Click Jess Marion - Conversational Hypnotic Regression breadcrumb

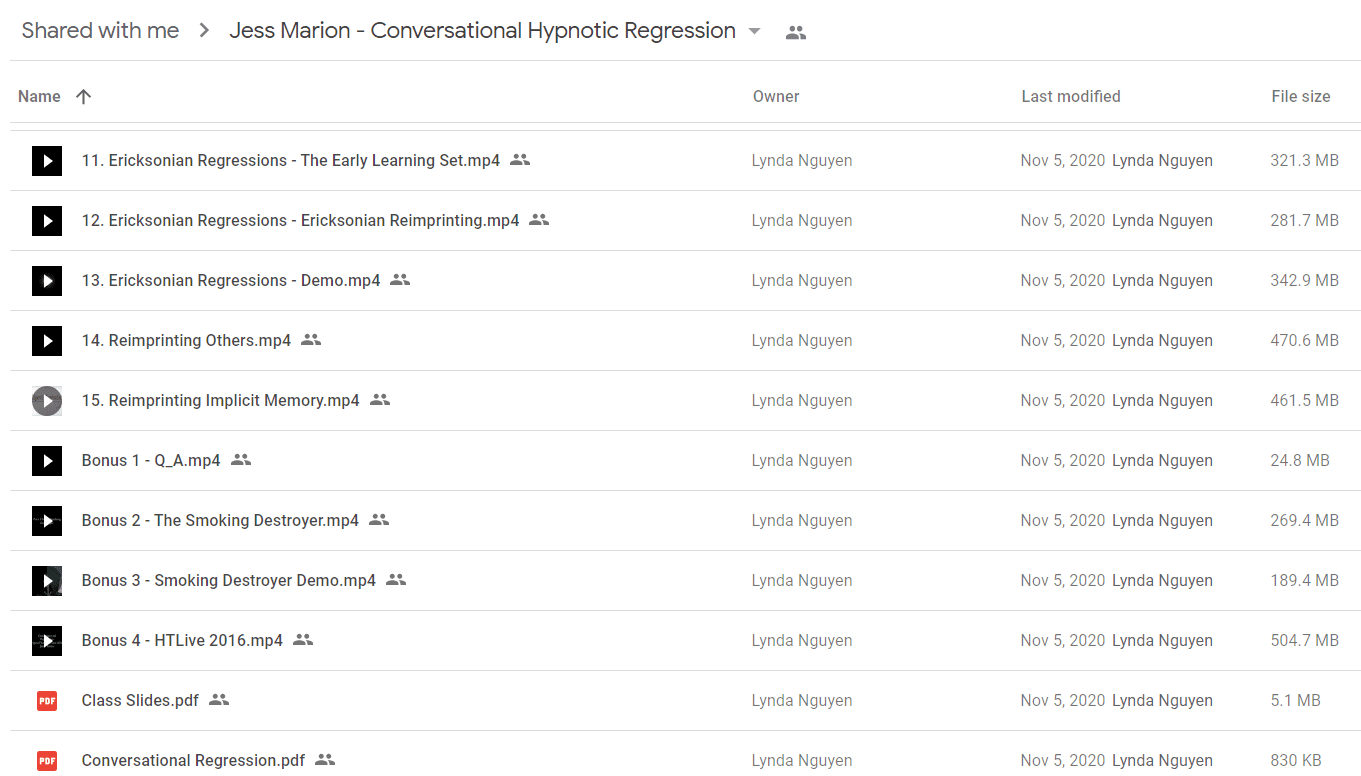pos(483,31)
